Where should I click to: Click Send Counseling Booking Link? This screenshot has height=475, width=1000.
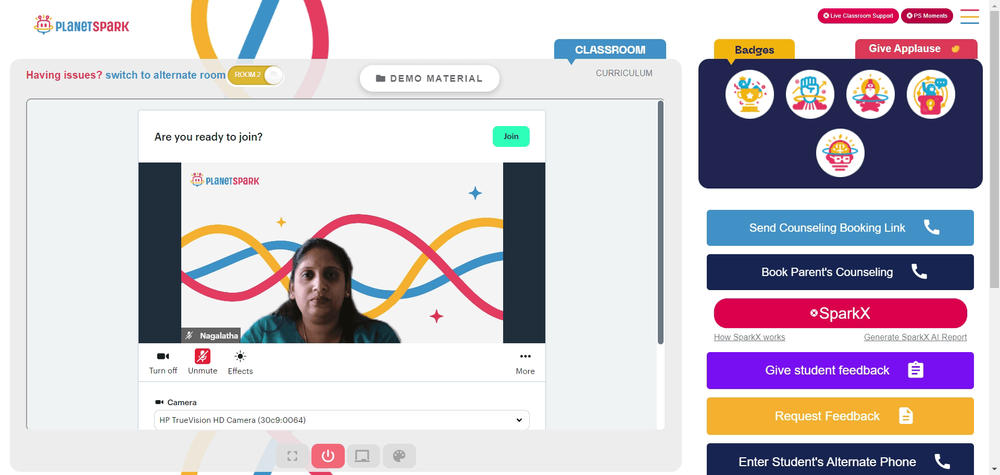(840, 228)
